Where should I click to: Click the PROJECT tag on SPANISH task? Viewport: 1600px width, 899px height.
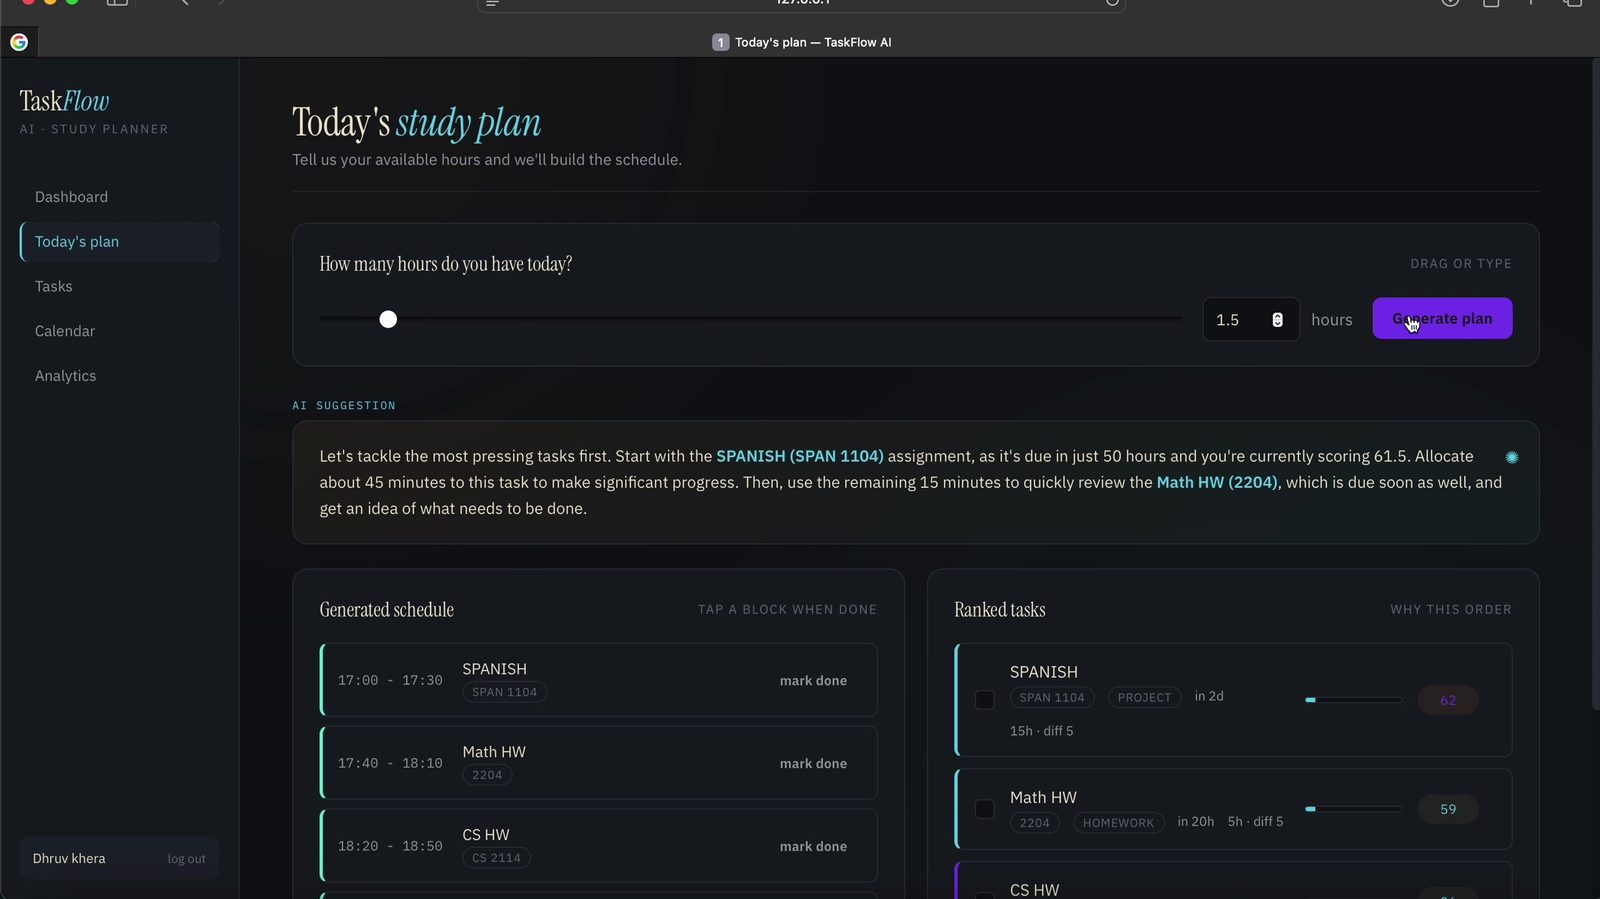(1144, 697)
